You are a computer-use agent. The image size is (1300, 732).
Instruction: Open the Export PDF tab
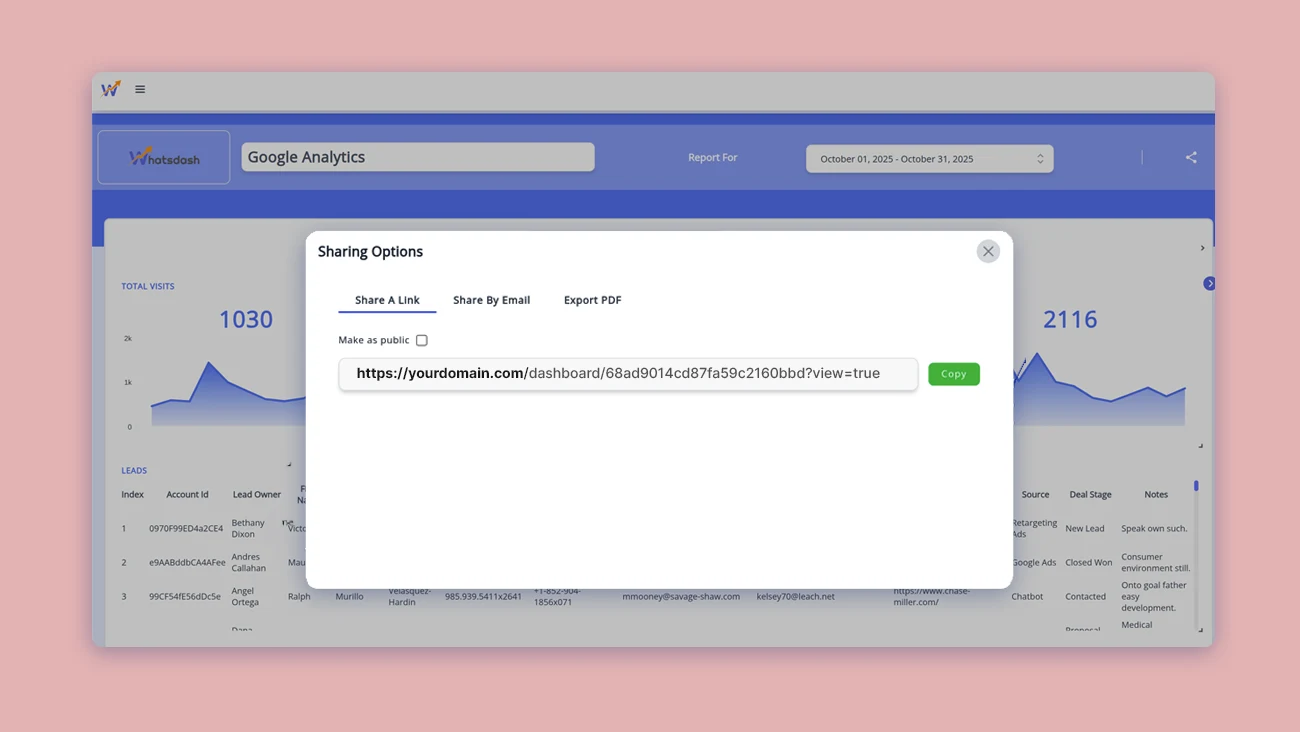[x=592, y=299]
